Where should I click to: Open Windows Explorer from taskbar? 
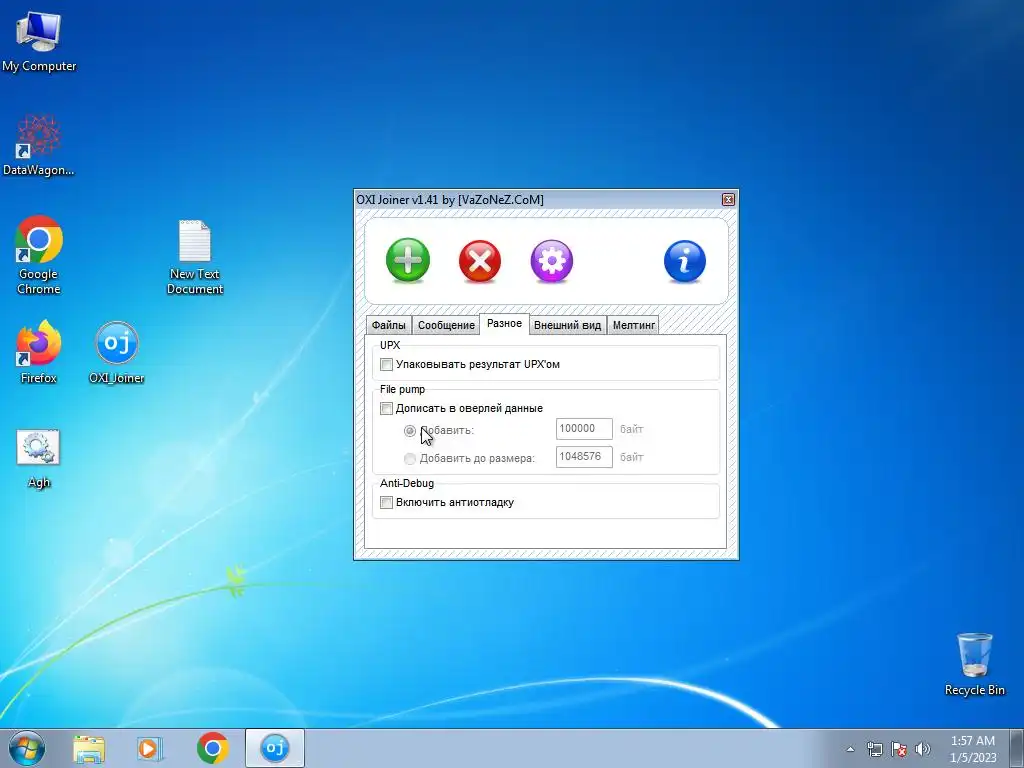(89, 748)
